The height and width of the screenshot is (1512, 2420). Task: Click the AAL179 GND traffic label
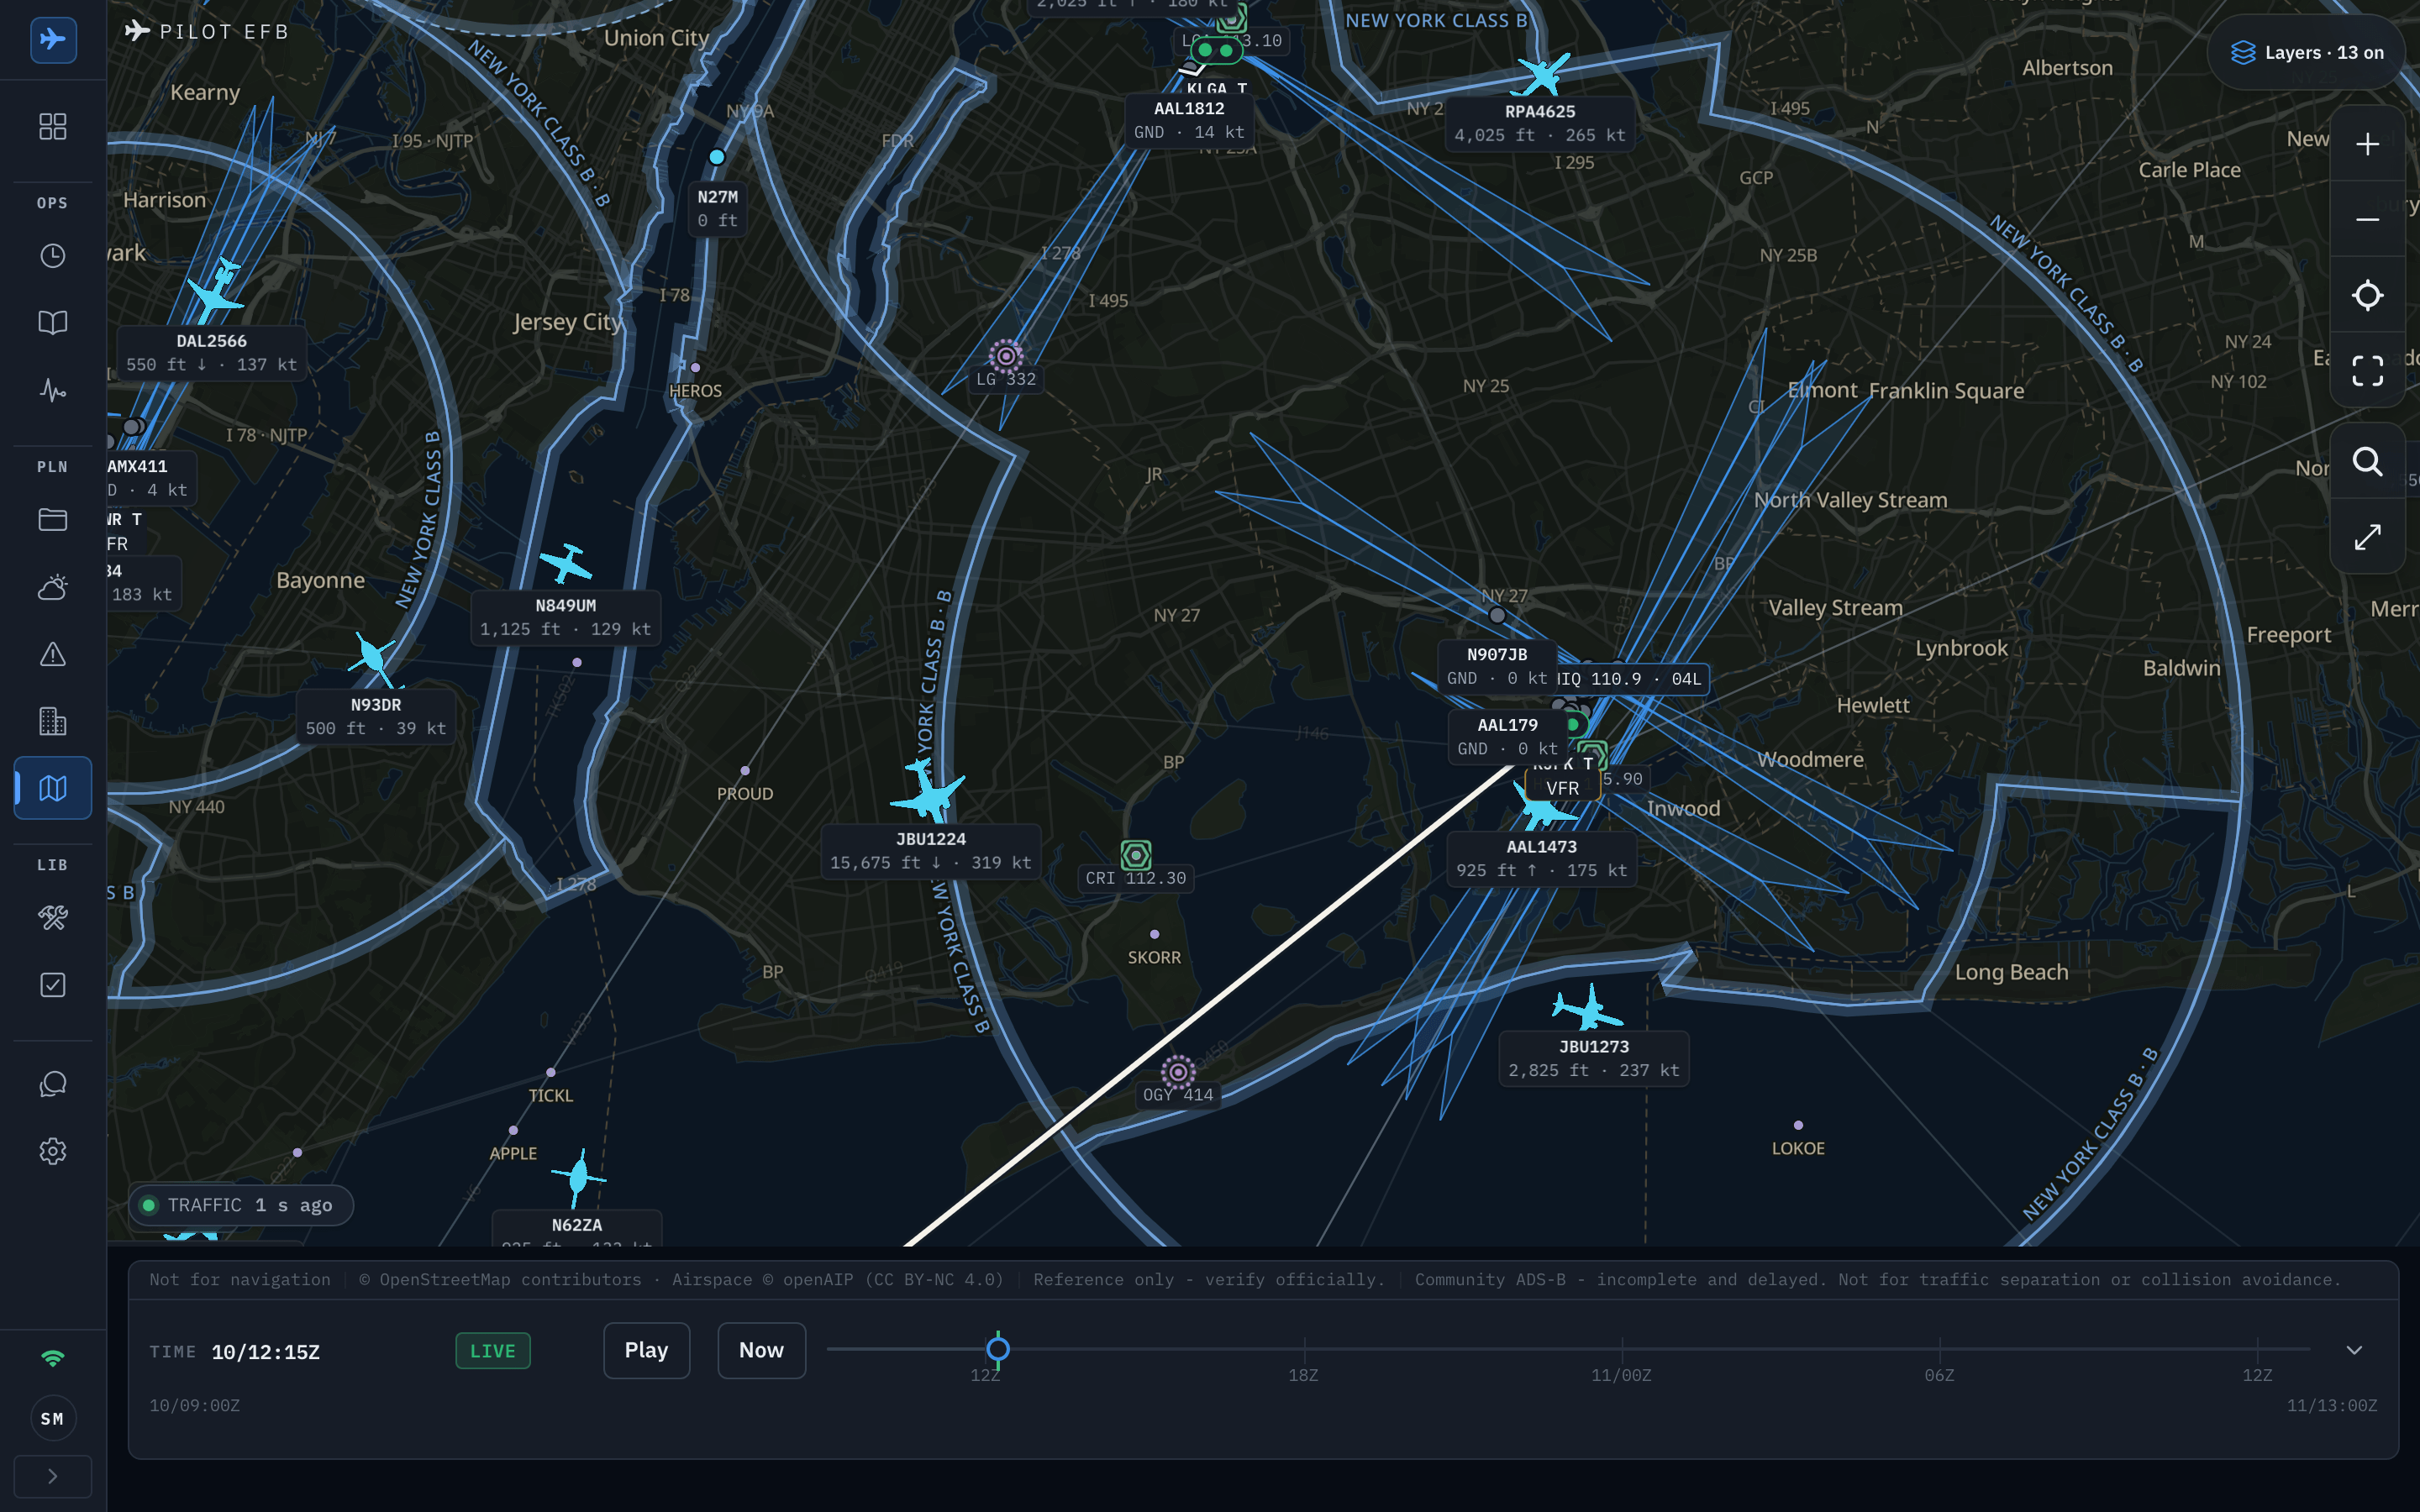1508,737
